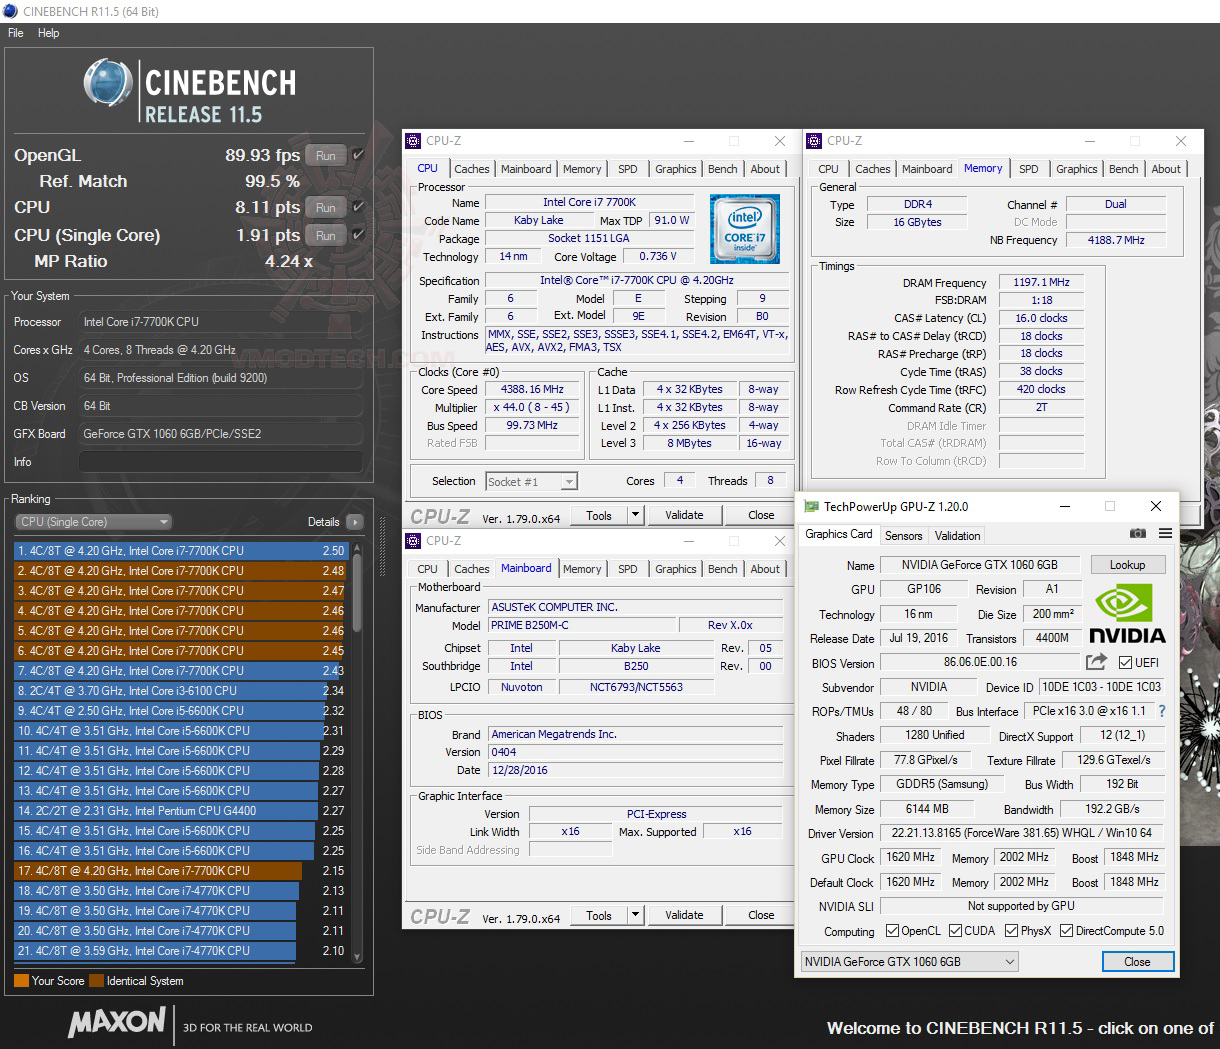Image resolution: width=1220 pixels, height=1049 pixels.
Task: Toggle the UEFI checkbox in GPU-Z
Action: coord(1125,662)
